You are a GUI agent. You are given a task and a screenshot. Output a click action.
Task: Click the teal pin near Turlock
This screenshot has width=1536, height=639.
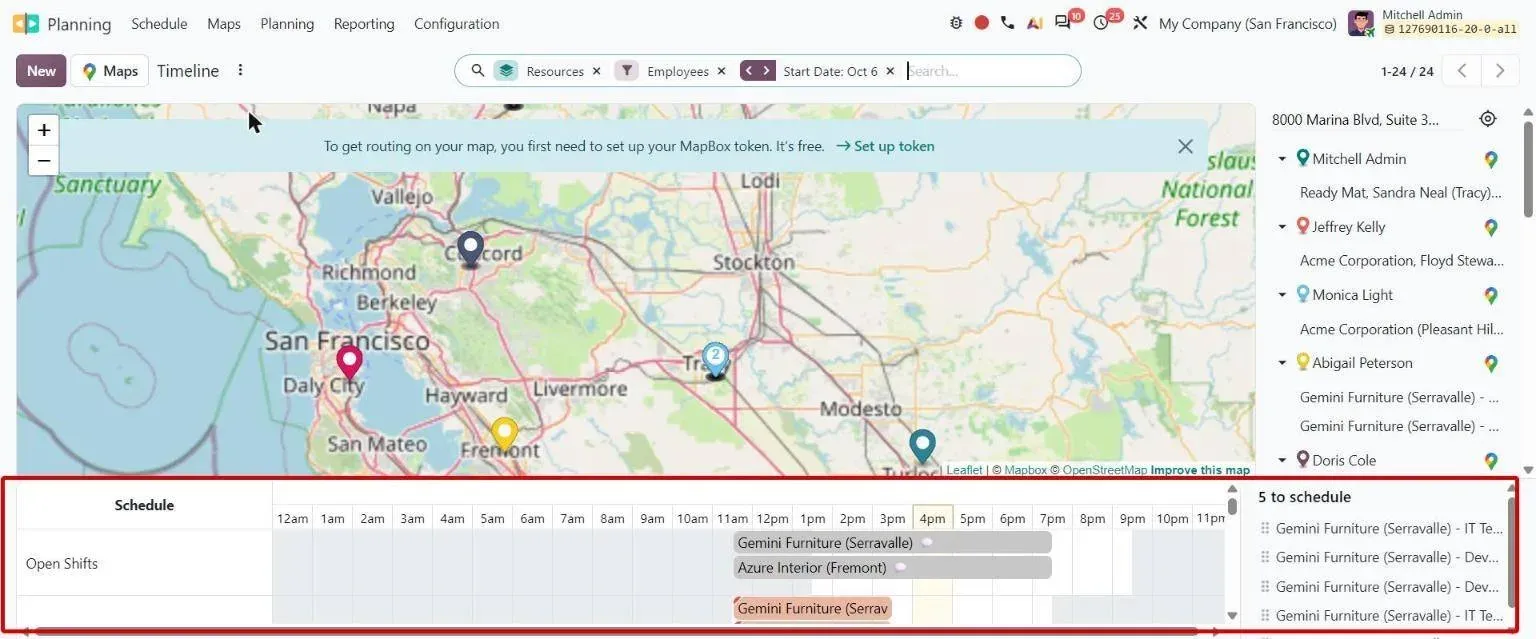click(922, 446)
